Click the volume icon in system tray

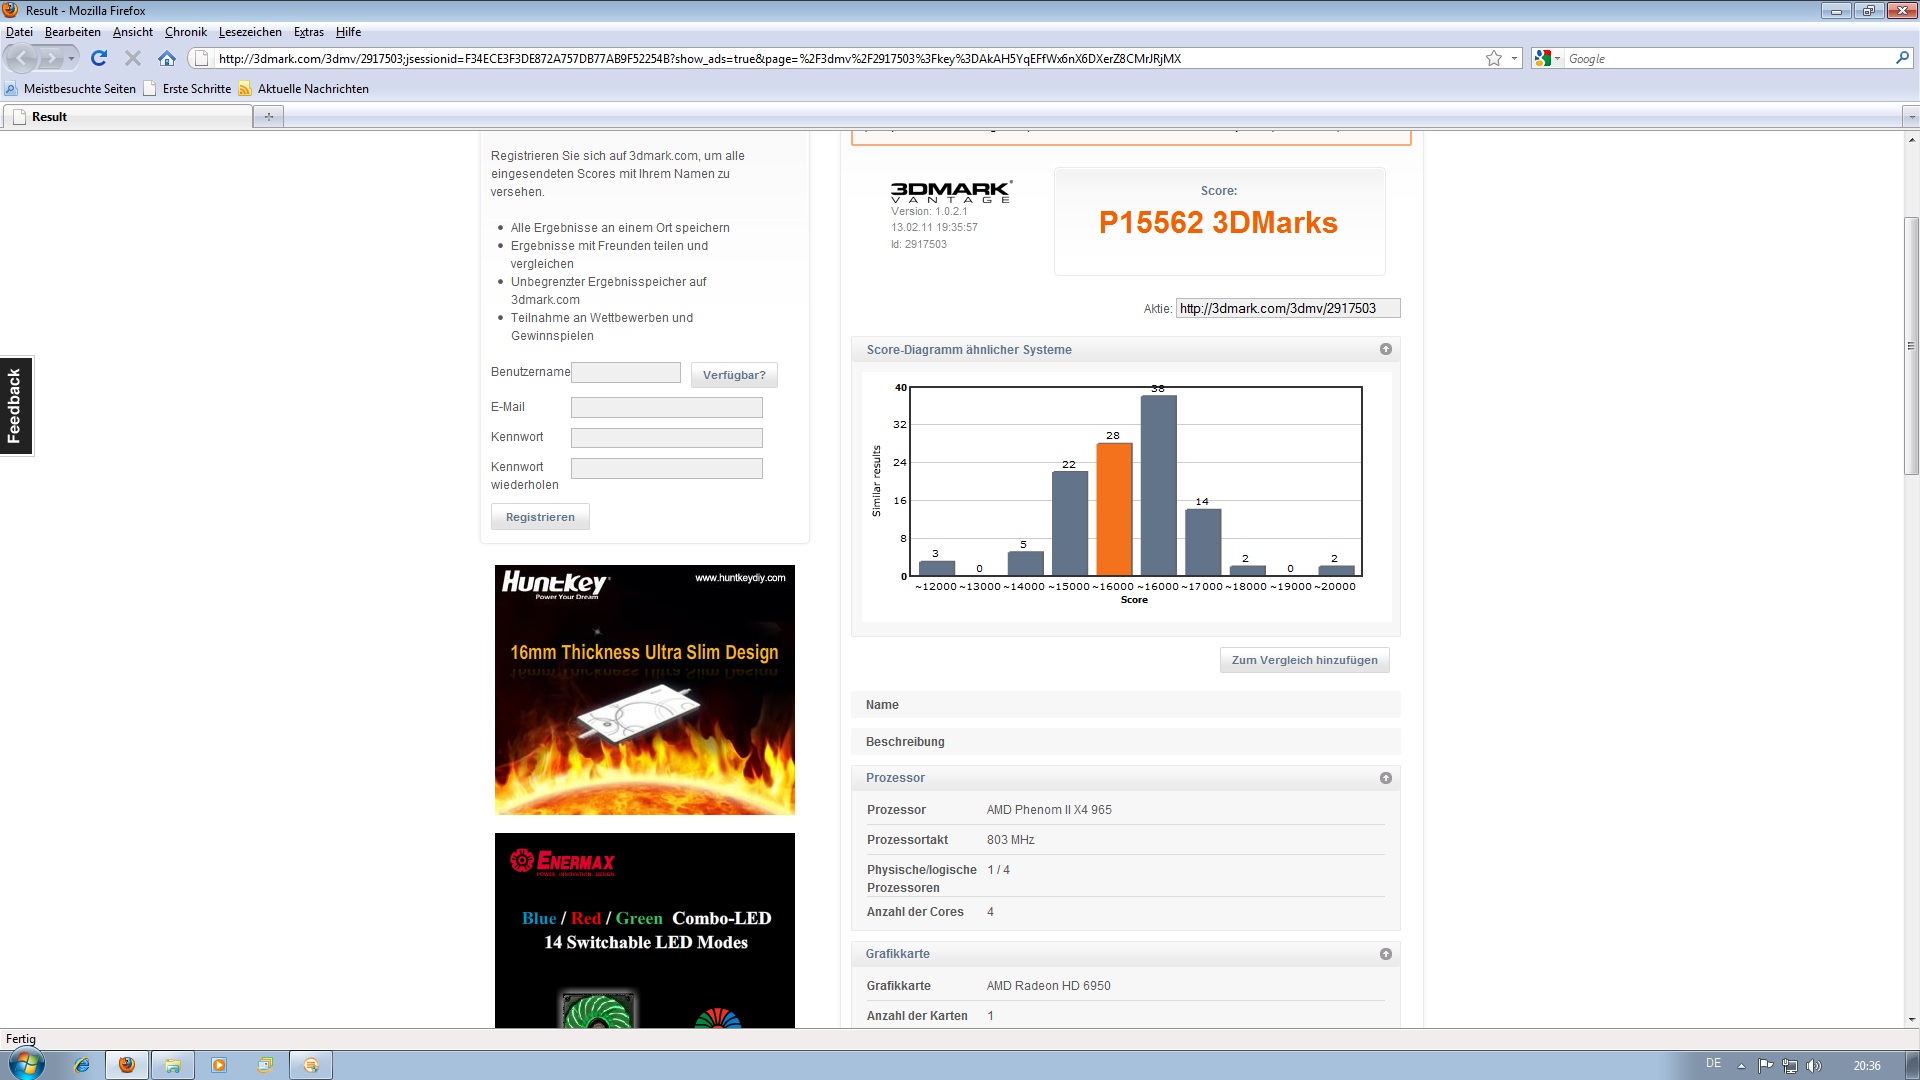coord(1815,1065)
